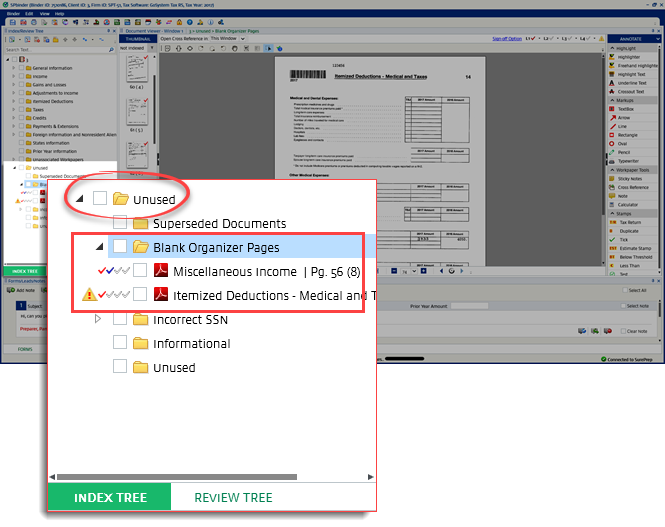Screen dimensions: 665x527
Task: Select the Crossout Text tool
Action: (x=631, y=91)
